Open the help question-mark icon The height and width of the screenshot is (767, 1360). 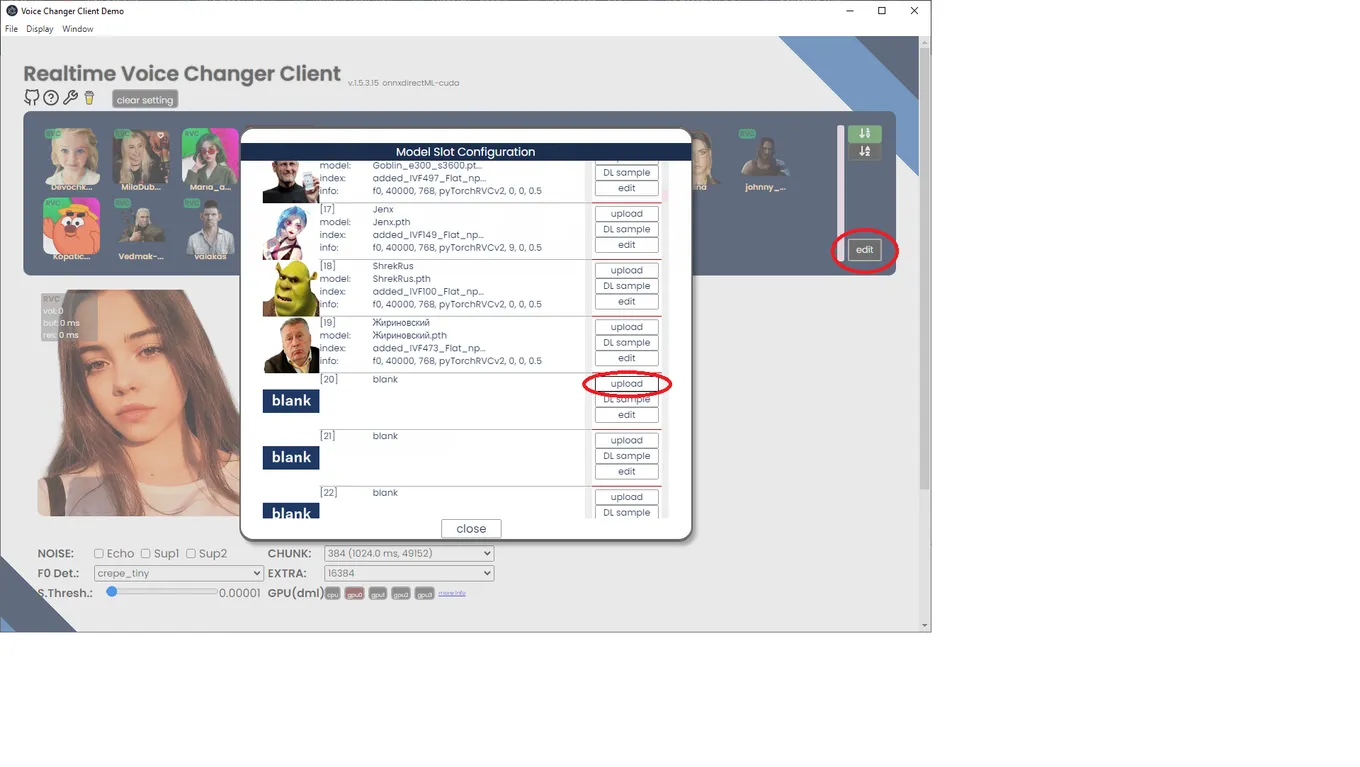pos(51,98)
